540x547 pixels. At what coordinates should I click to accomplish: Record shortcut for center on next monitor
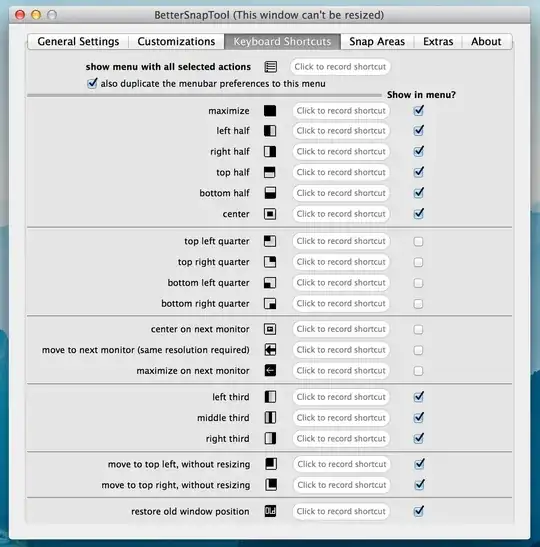point(341,329)
